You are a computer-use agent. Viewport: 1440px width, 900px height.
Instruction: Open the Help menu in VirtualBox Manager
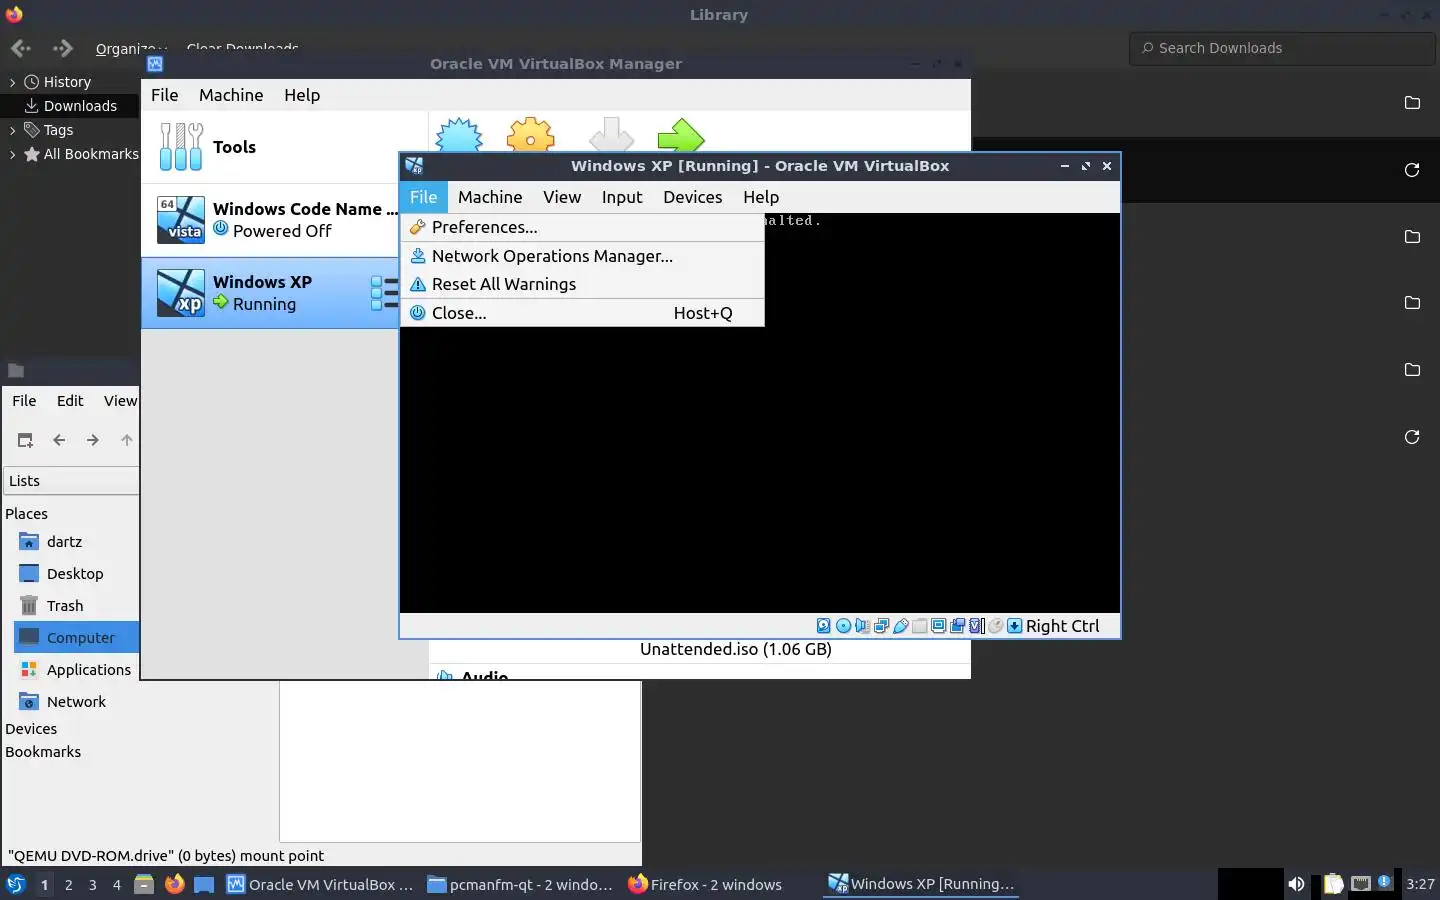click(302, 95)
